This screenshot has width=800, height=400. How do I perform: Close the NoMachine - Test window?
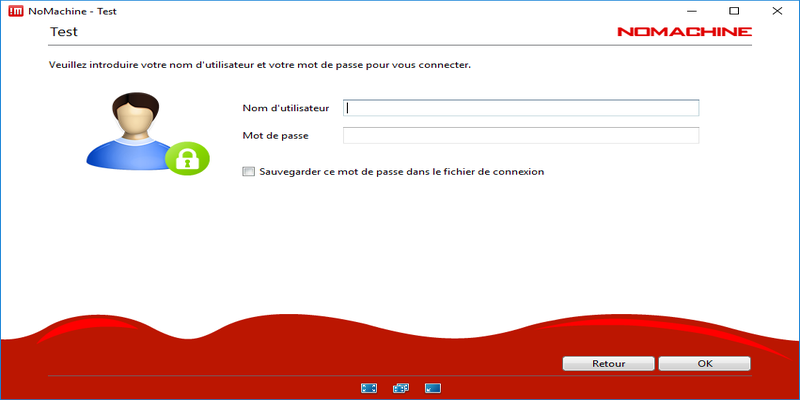[x=777, y=11]
